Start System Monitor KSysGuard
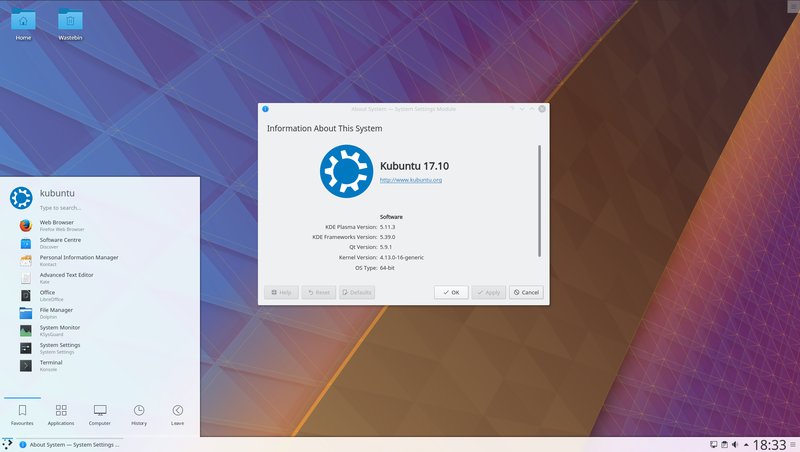 pyautogui.click(x=102, y=331)
